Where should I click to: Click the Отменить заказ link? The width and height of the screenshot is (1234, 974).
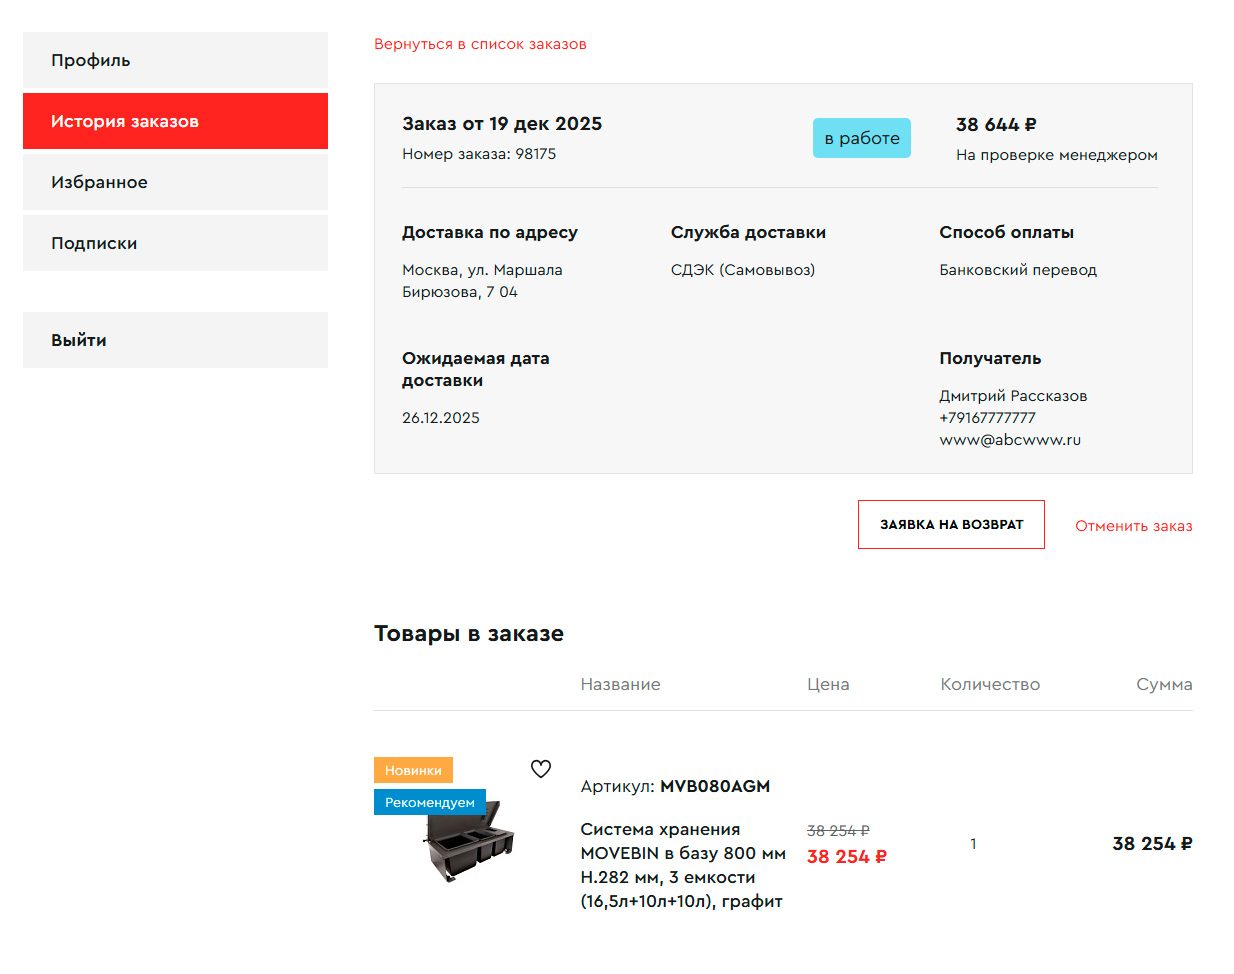point(1133,526)
